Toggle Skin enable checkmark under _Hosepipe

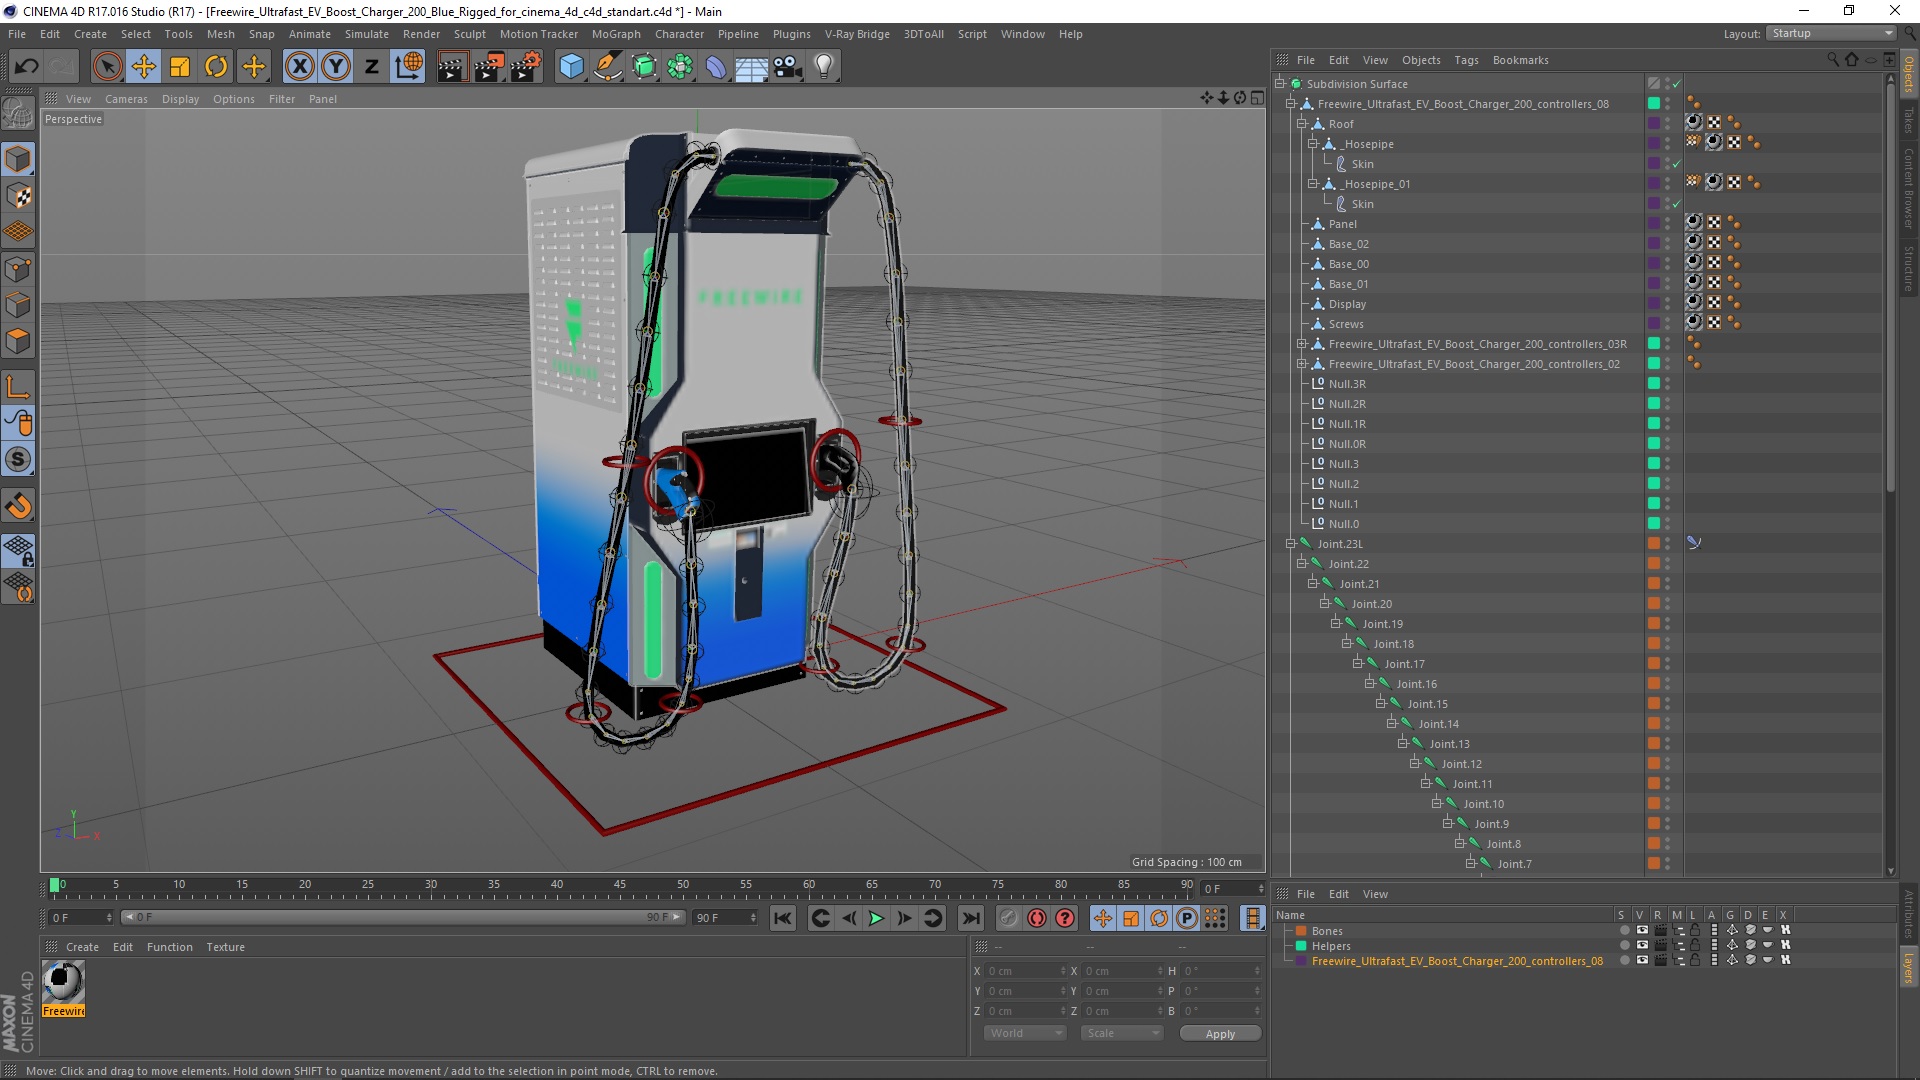coord(1677,164)
